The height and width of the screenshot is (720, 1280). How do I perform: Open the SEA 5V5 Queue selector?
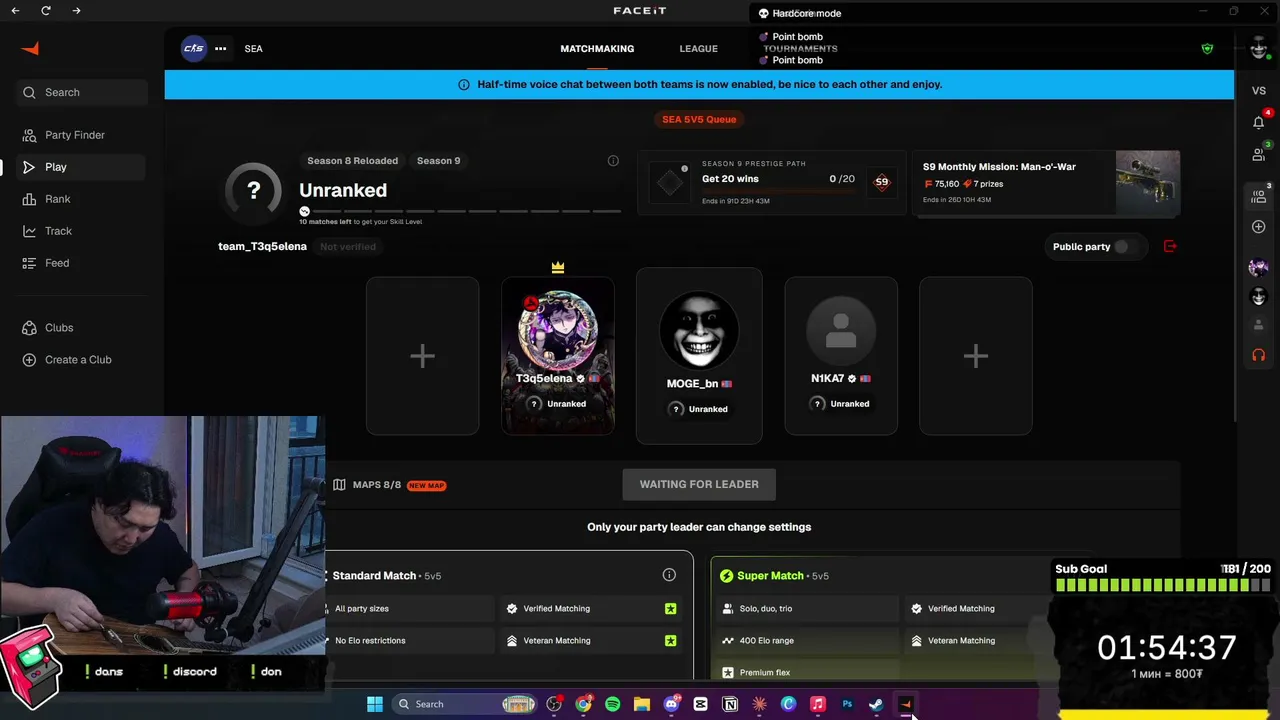pos(699,119)
